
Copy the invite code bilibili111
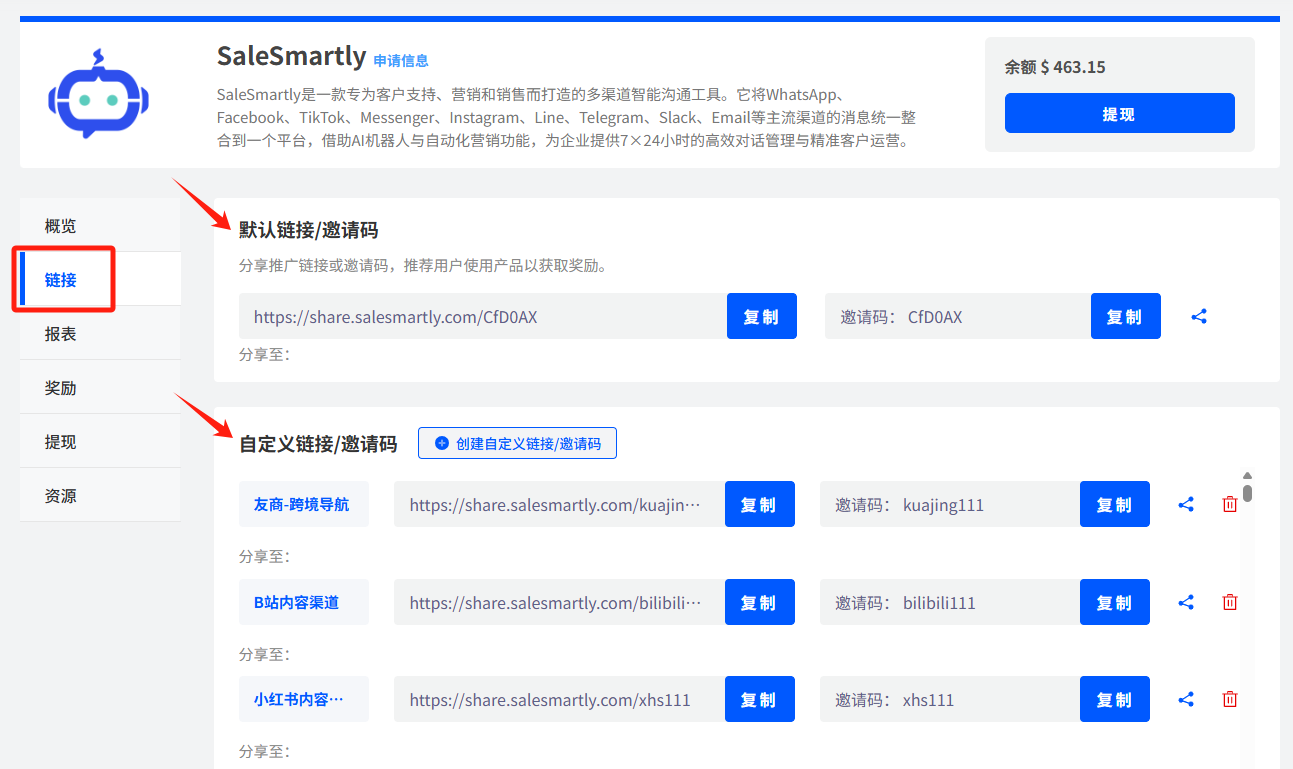1114,602
